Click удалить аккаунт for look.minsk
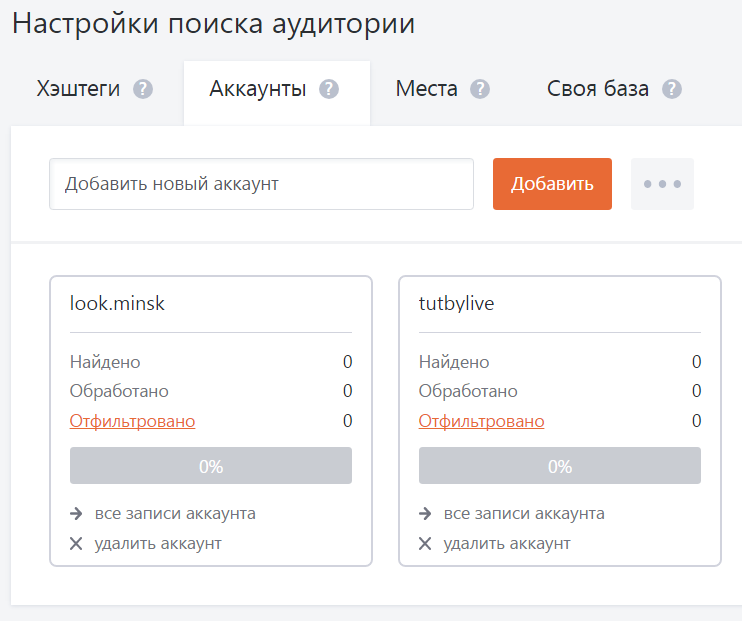This screenshot has height=621, width=742. click(x=158, y=544)
